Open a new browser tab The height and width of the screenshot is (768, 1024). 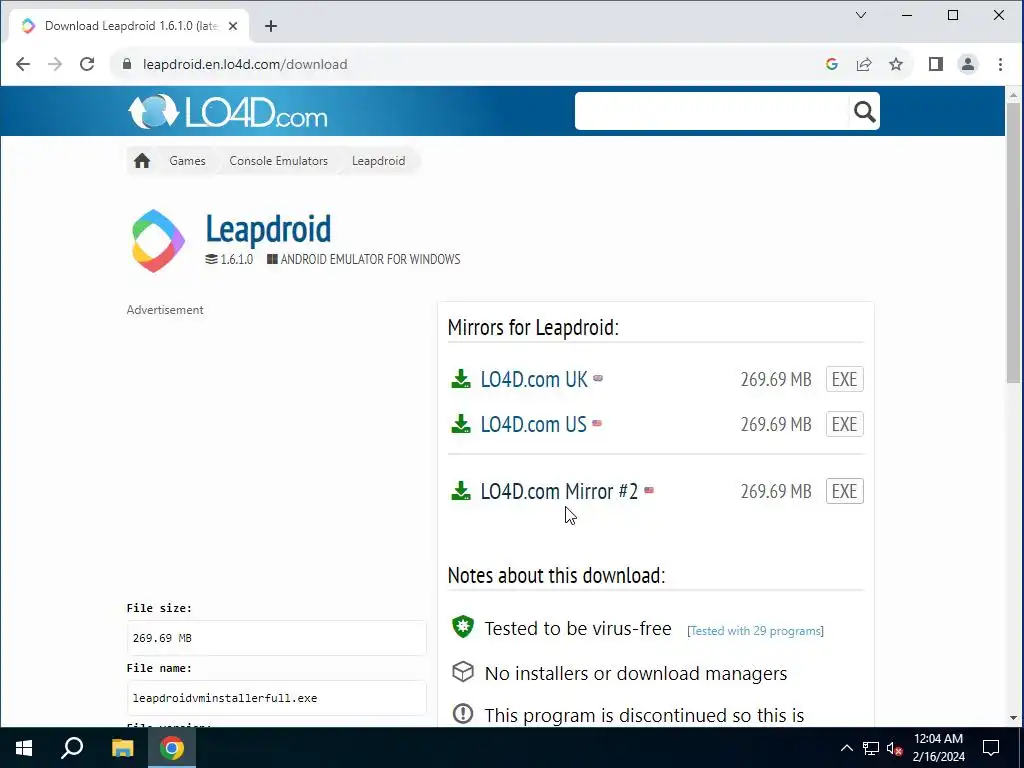[271, 26]
